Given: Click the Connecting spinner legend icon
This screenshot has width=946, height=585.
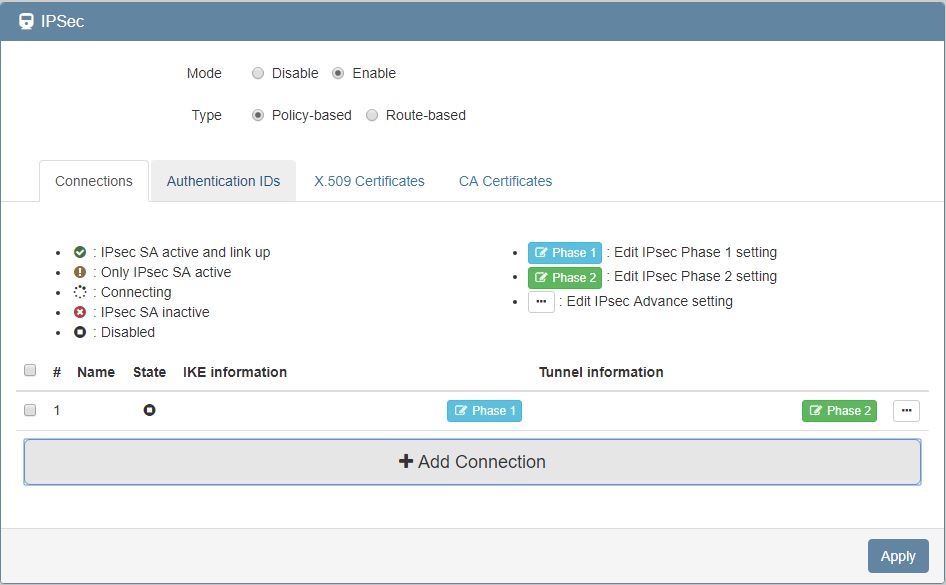Looking at the screenshot, I should [x=80, y=292].
